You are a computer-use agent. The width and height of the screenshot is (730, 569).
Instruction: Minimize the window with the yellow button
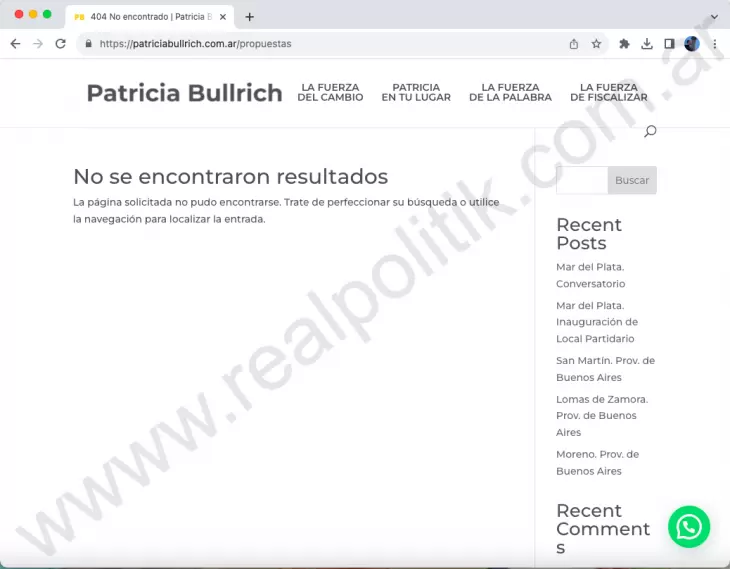tap(33, 14)
